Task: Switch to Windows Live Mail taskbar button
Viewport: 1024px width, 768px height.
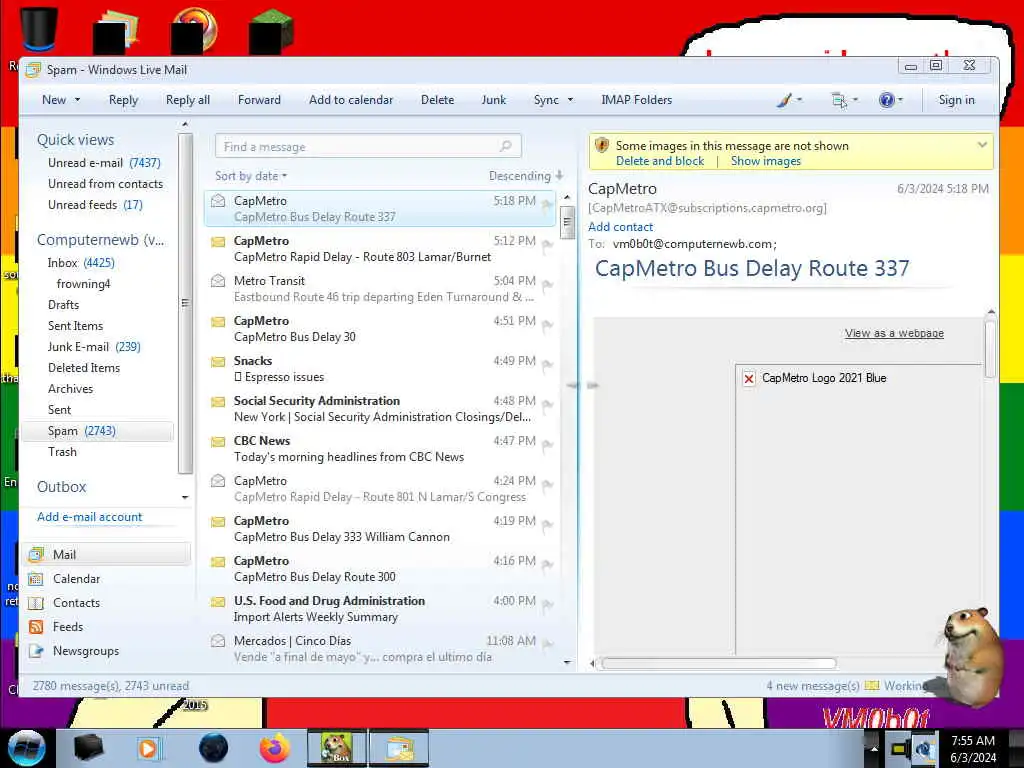Action: coord(400,748)
